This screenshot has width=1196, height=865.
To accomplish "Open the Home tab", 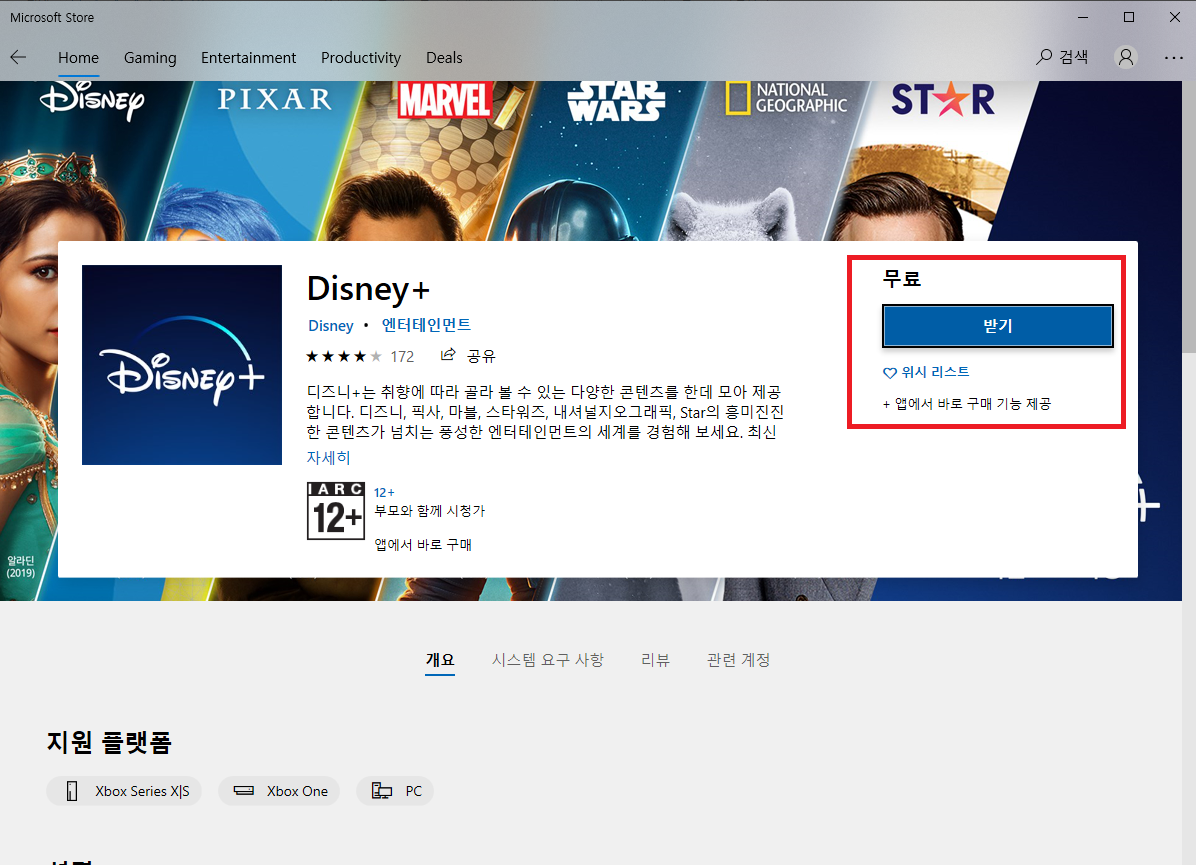I will (x=79, y=58).
